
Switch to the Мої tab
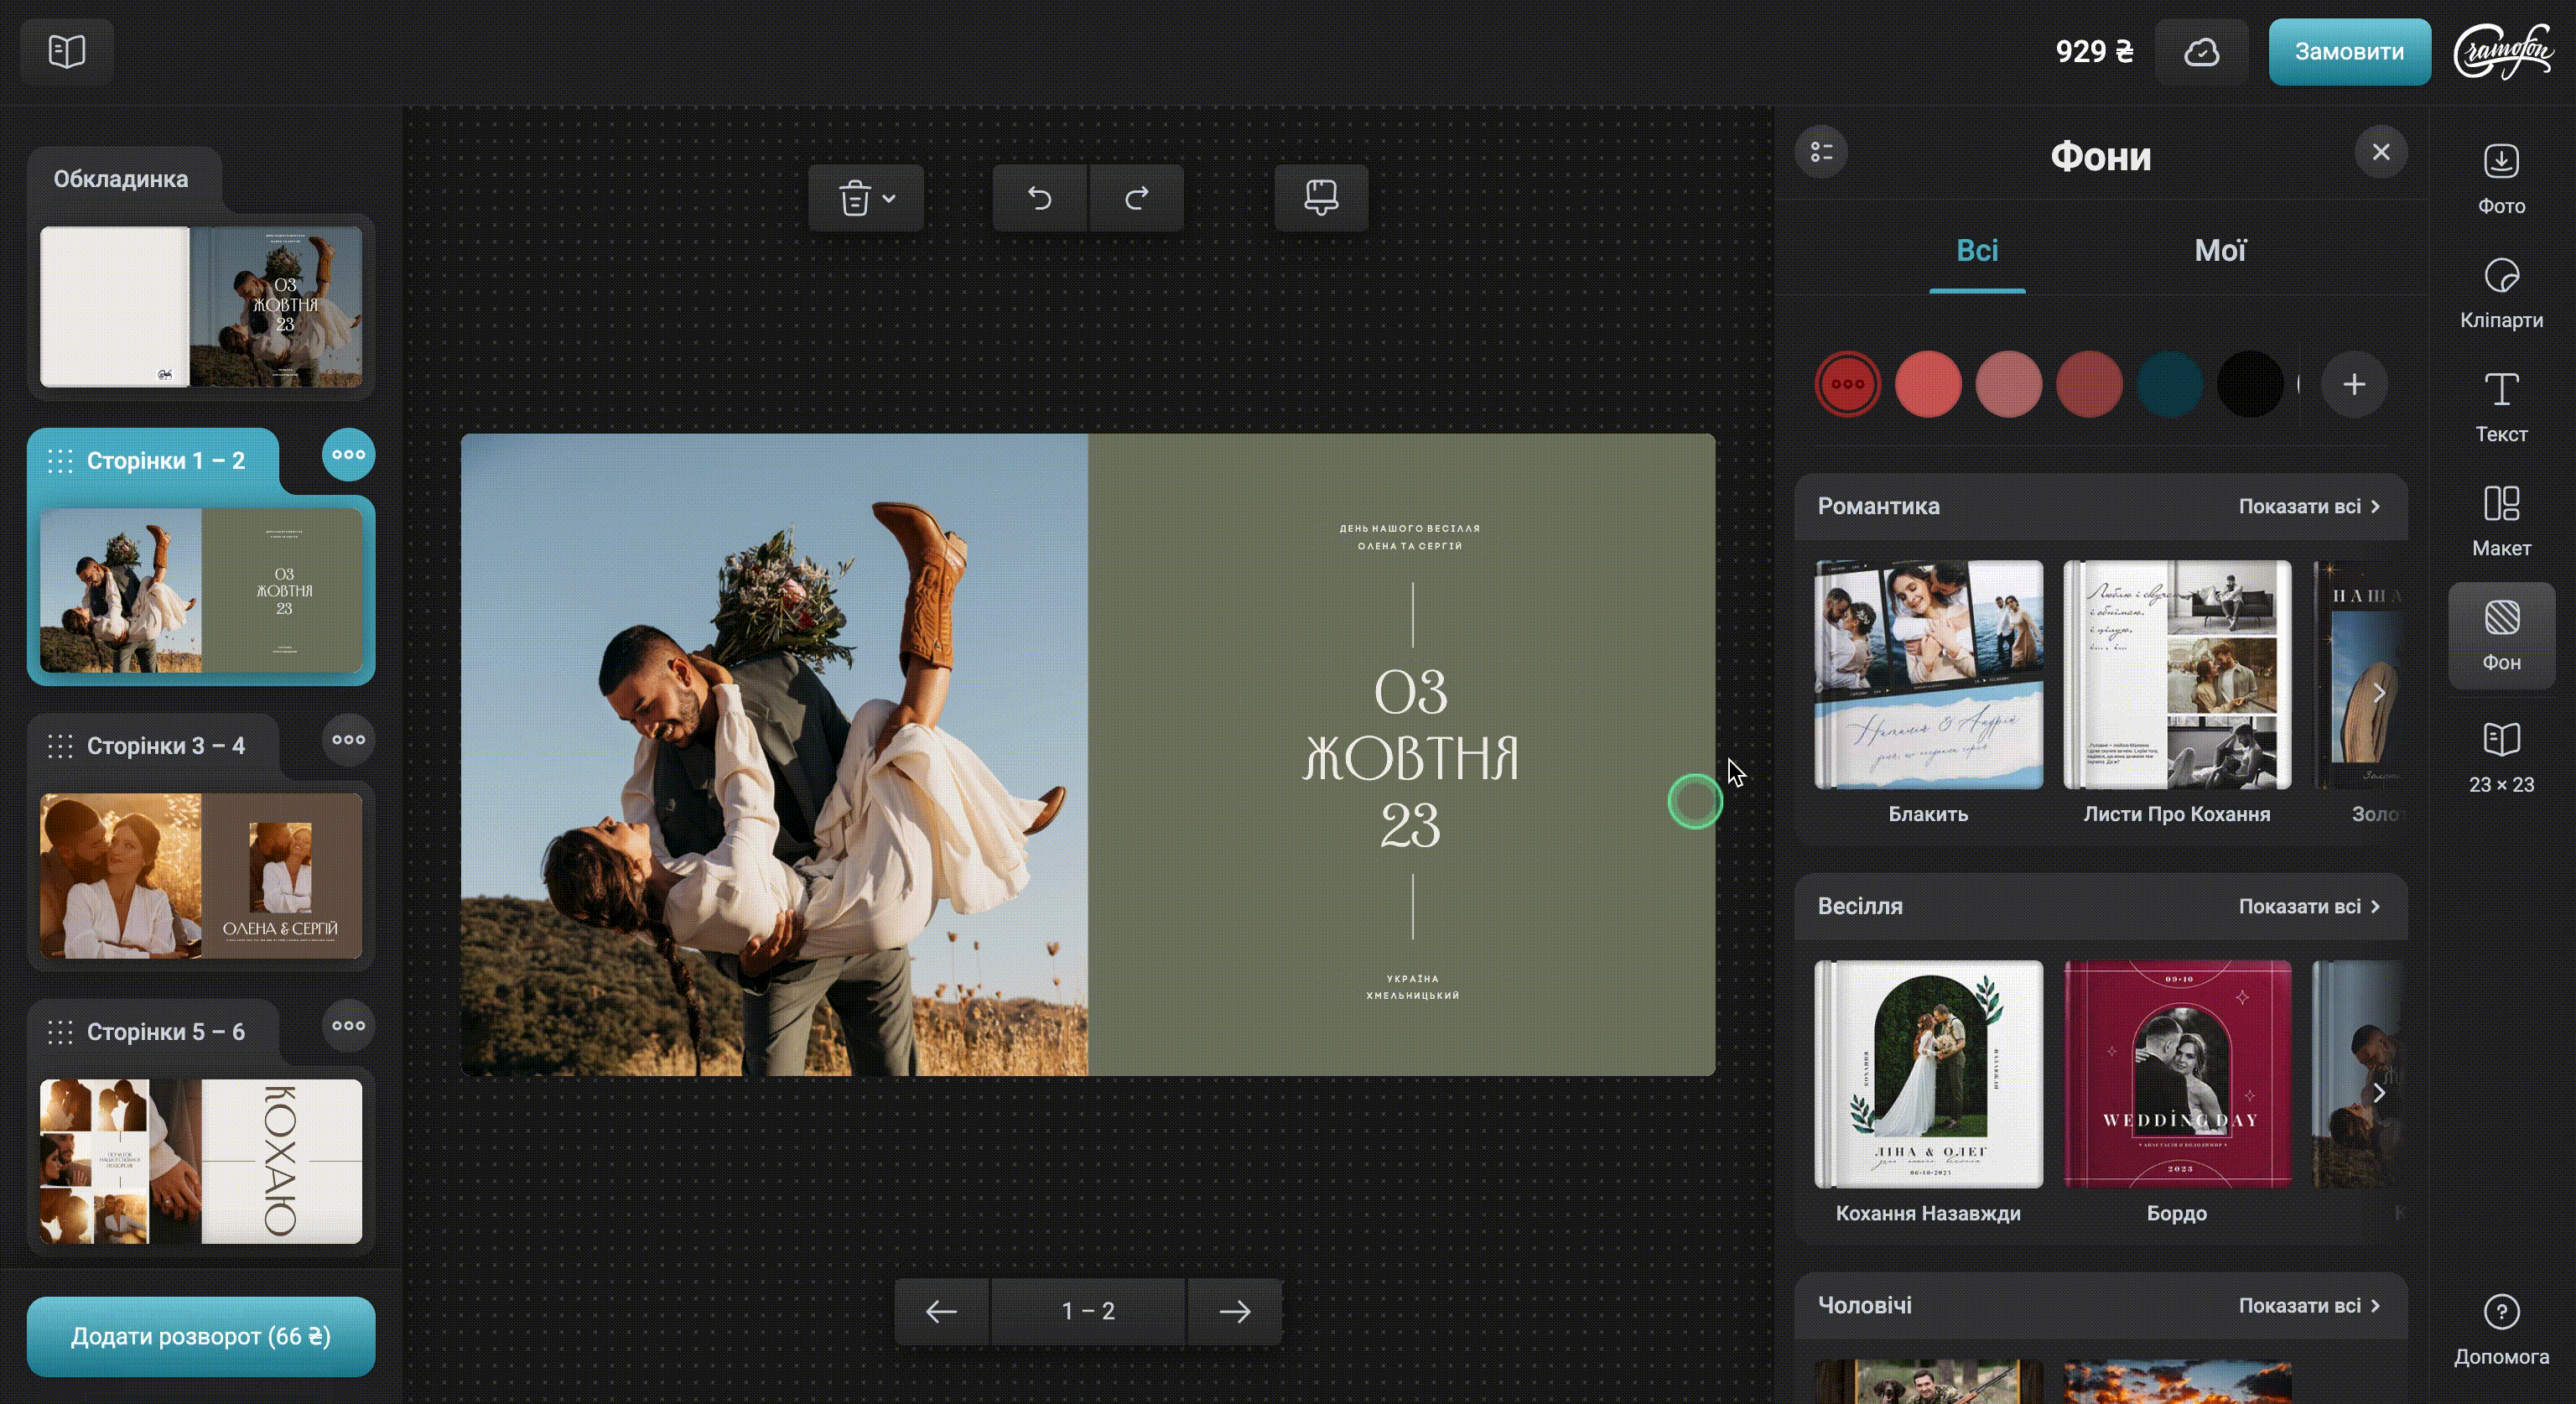coord(2219,250)
